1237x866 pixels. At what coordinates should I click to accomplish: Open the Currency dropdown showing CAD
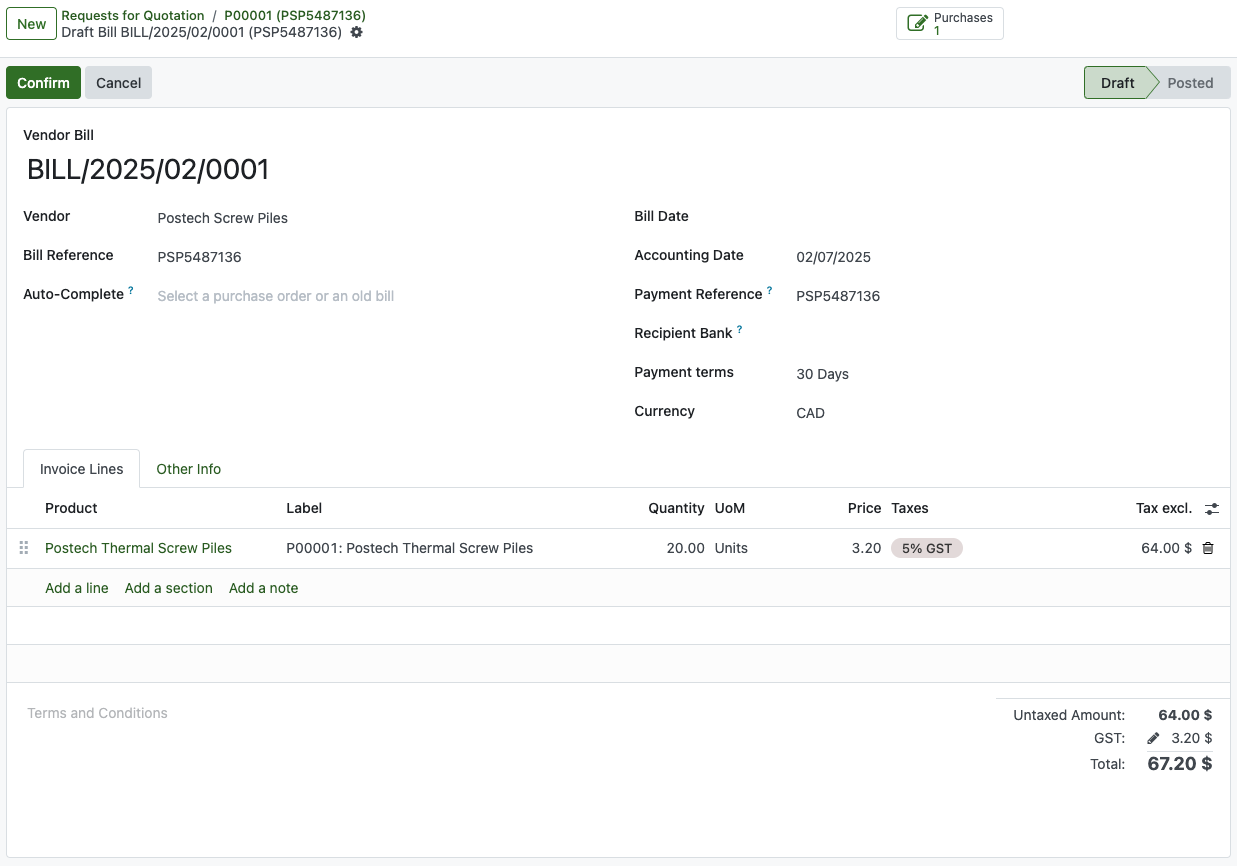click(1000, 413)
